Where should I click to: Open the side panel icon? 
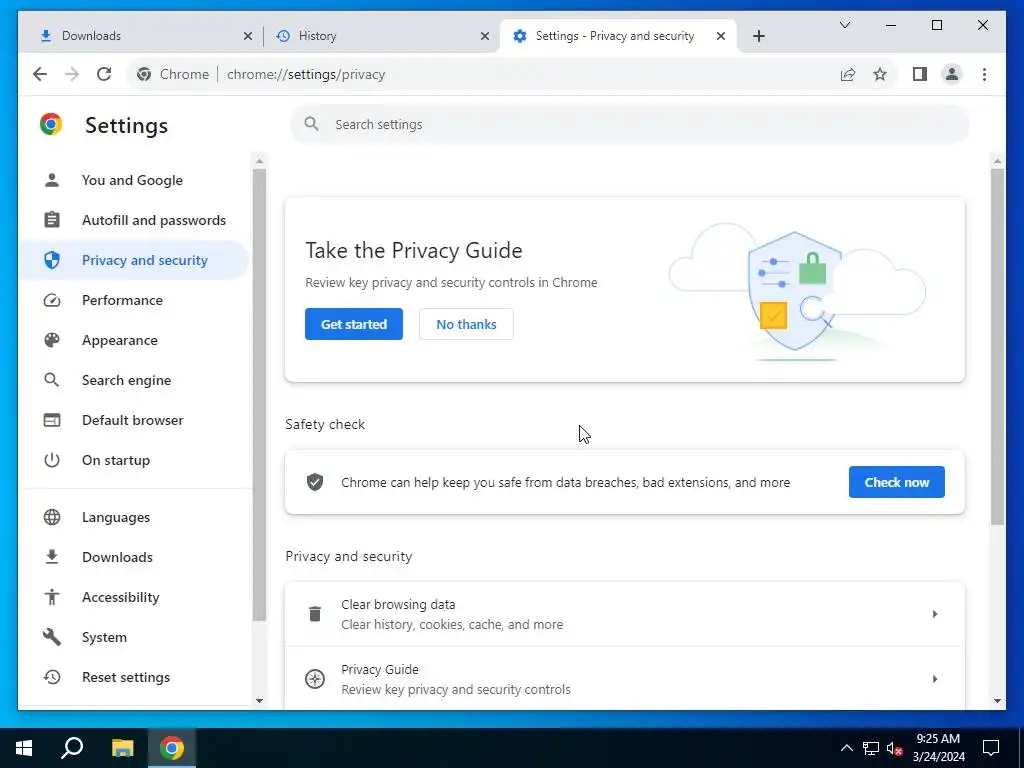tap(920, 74)
